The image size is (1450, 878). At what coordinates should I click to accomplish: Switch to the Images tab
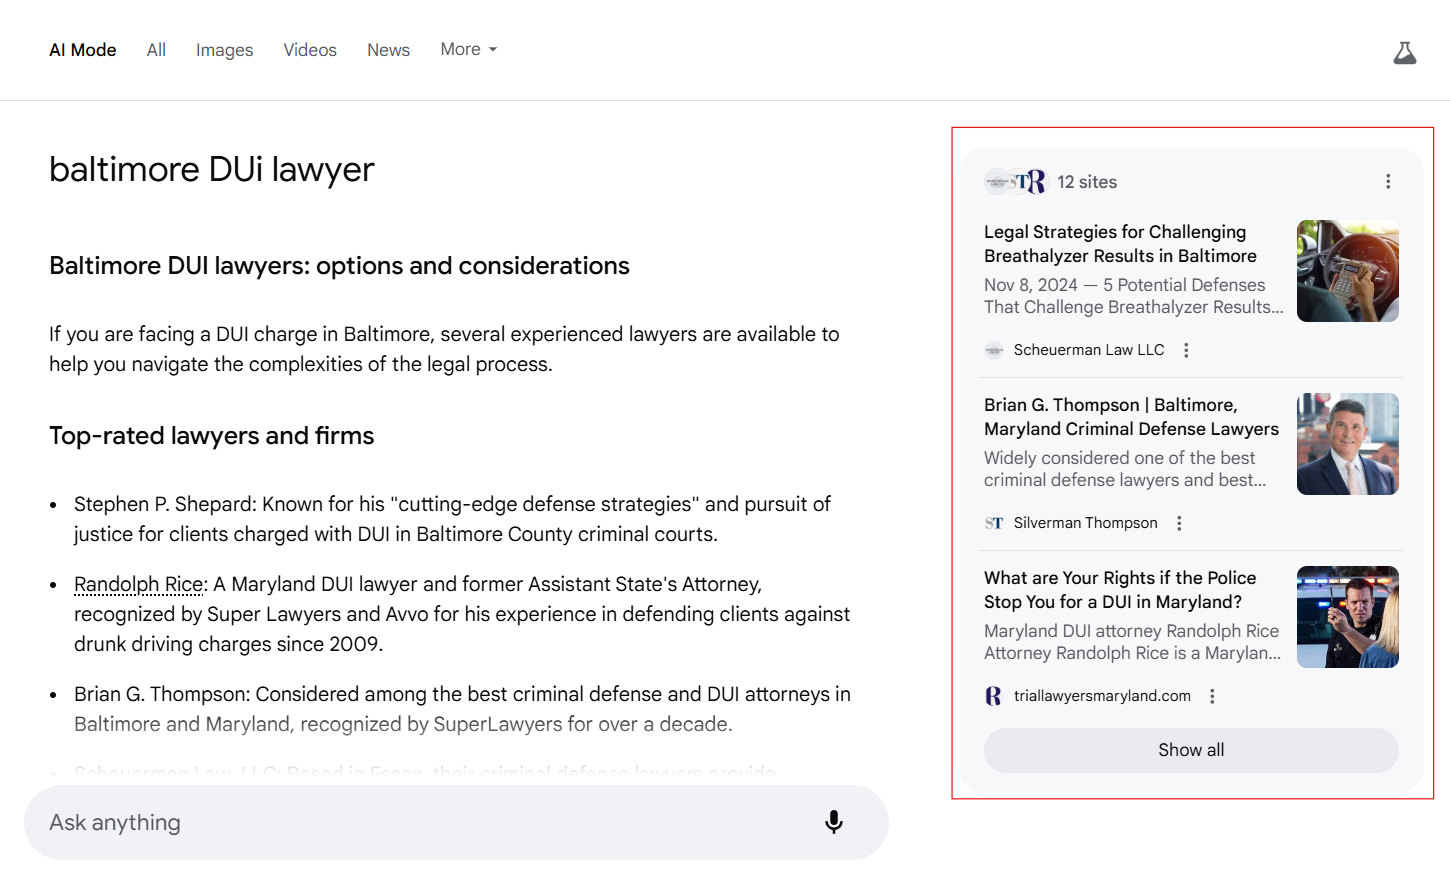tap(224, 50)
